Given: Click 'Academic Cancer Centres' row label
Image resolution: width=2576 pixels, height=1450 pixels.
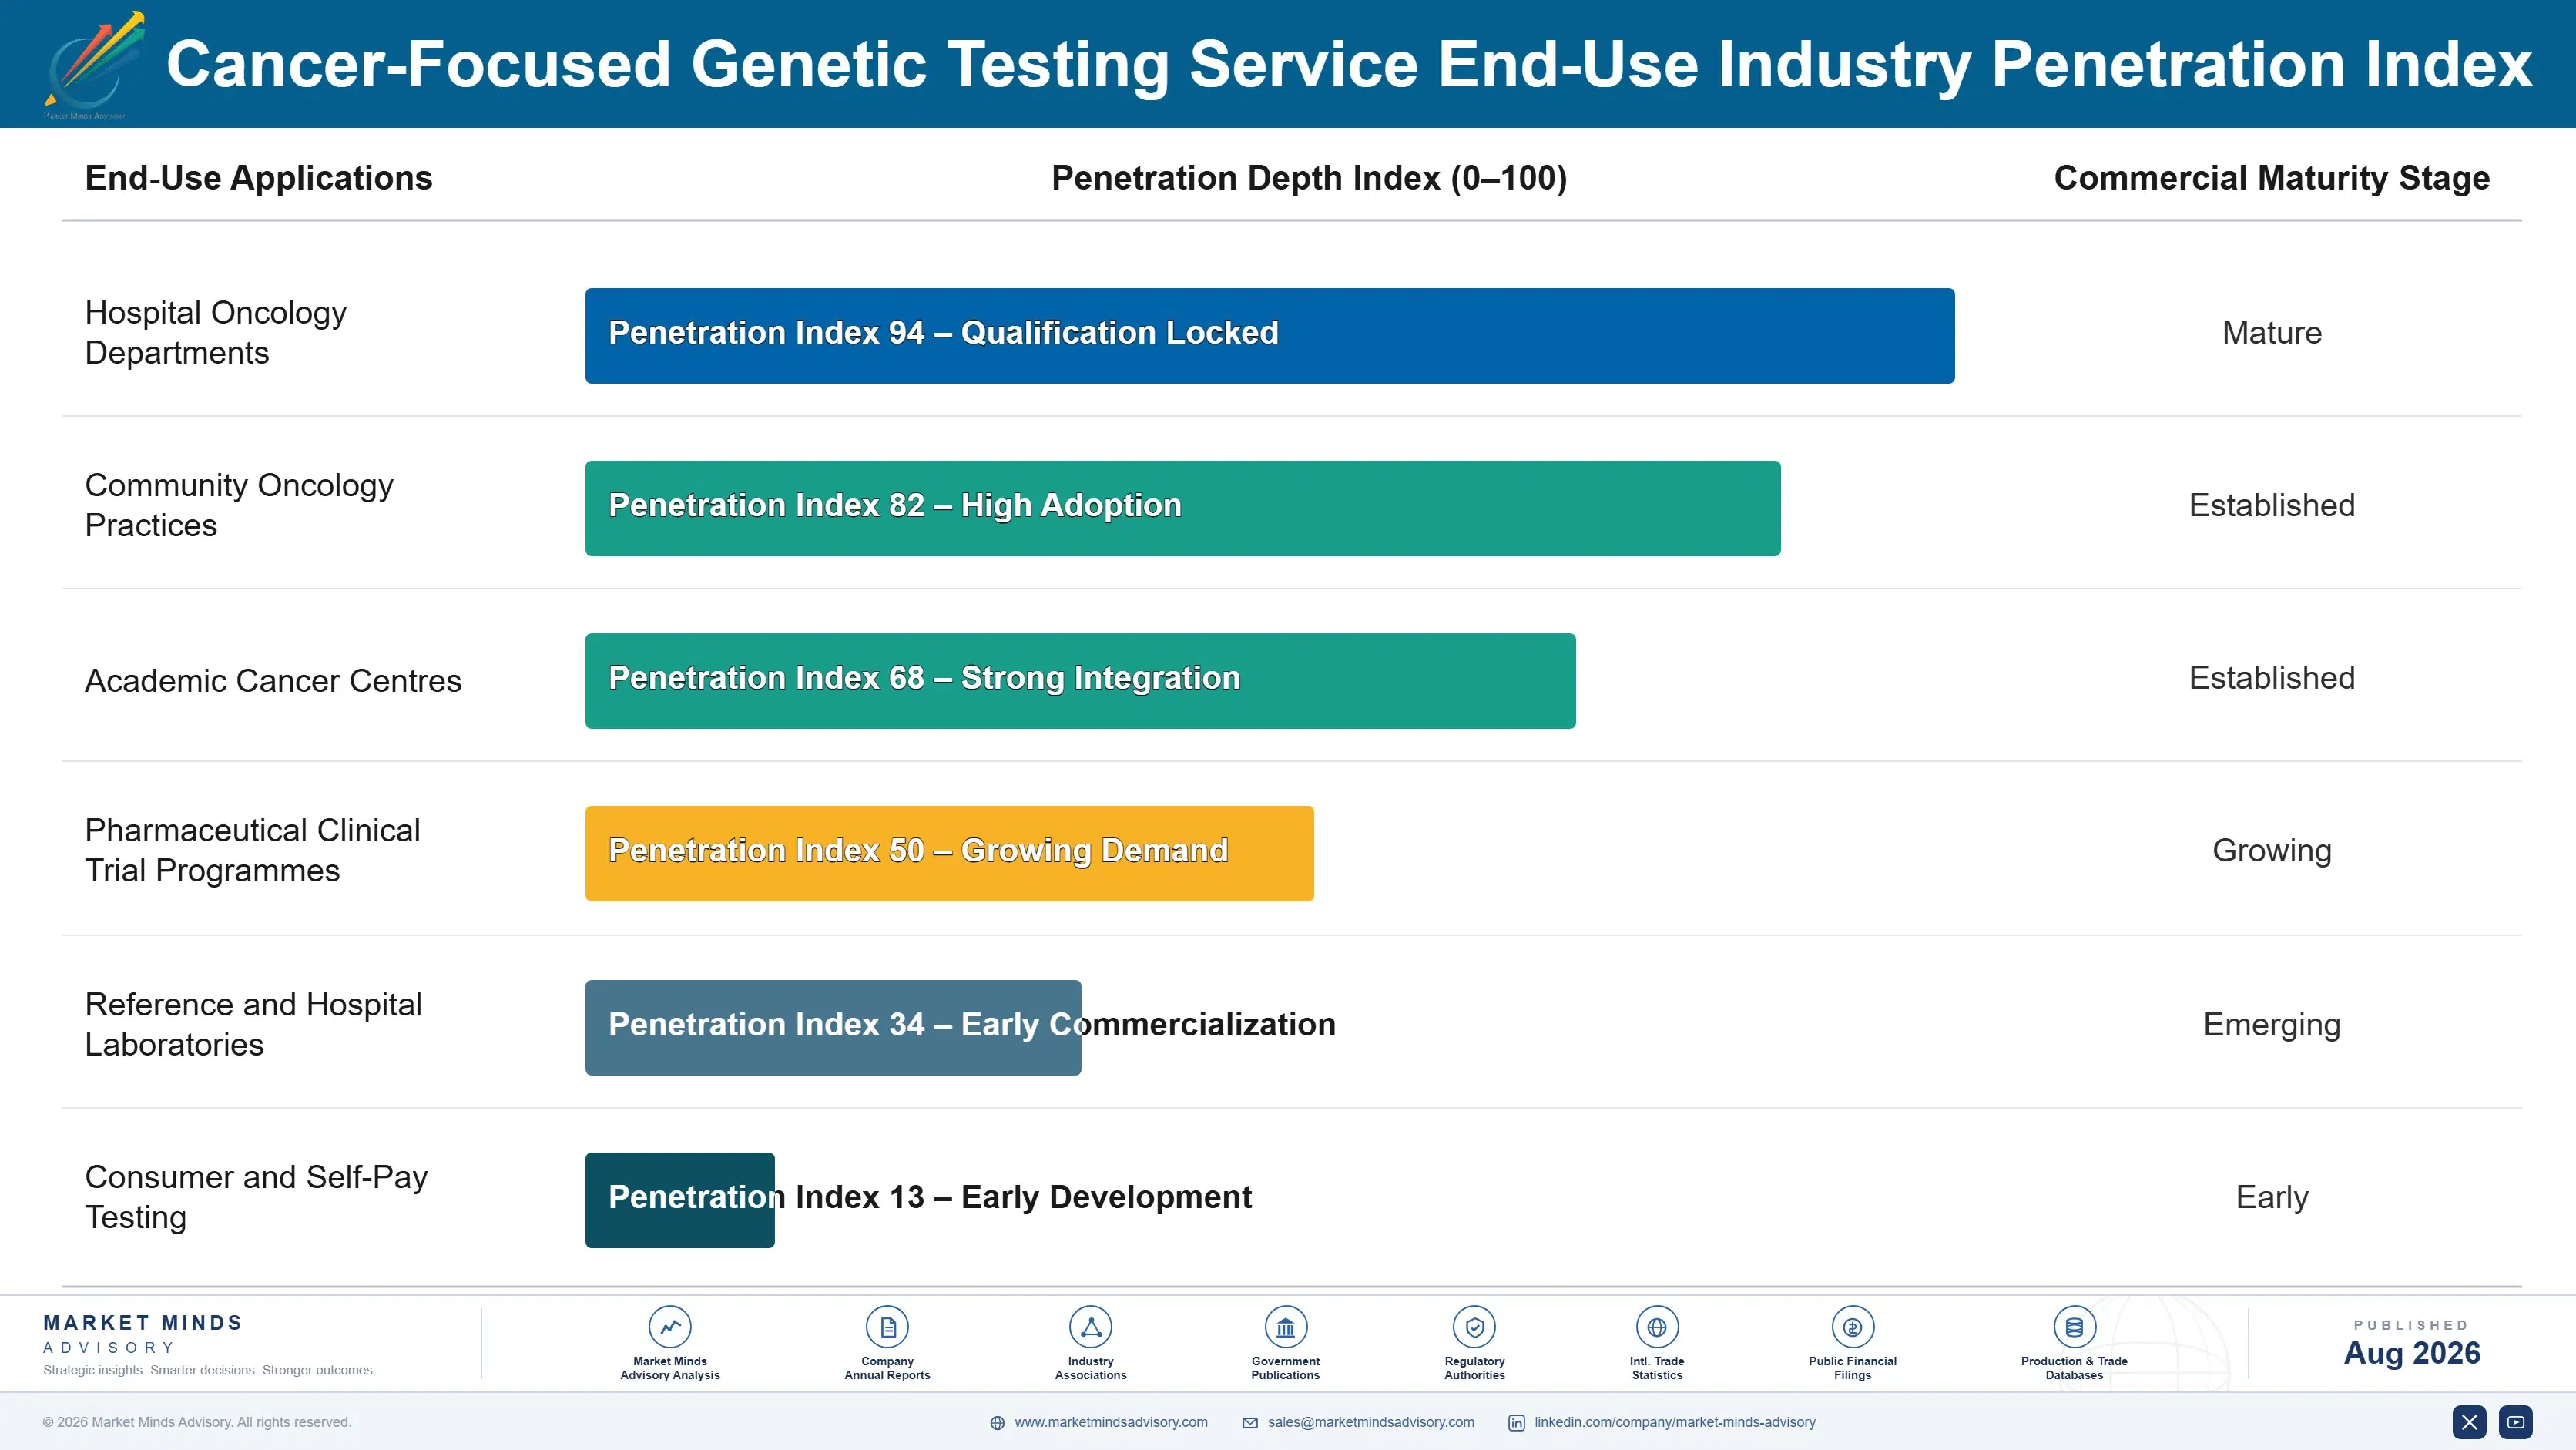Looking at the screenshot, I should (x=273, y=680).
